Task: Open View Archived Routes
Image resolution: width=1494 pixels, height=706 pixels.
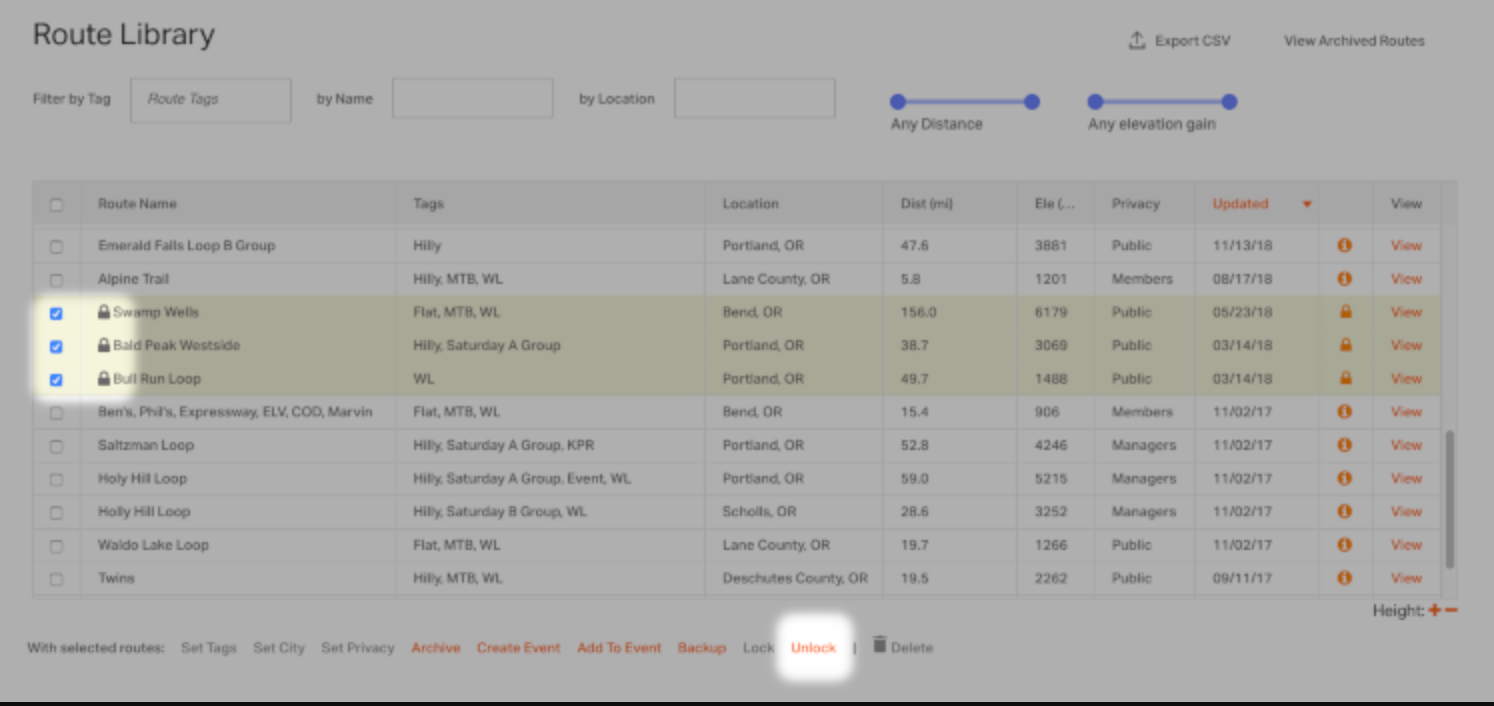Action: 1354,41
